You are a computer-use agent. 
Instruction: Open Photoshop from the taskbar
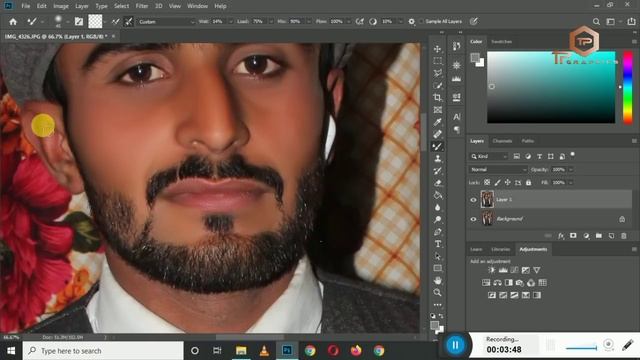[287, 351]
